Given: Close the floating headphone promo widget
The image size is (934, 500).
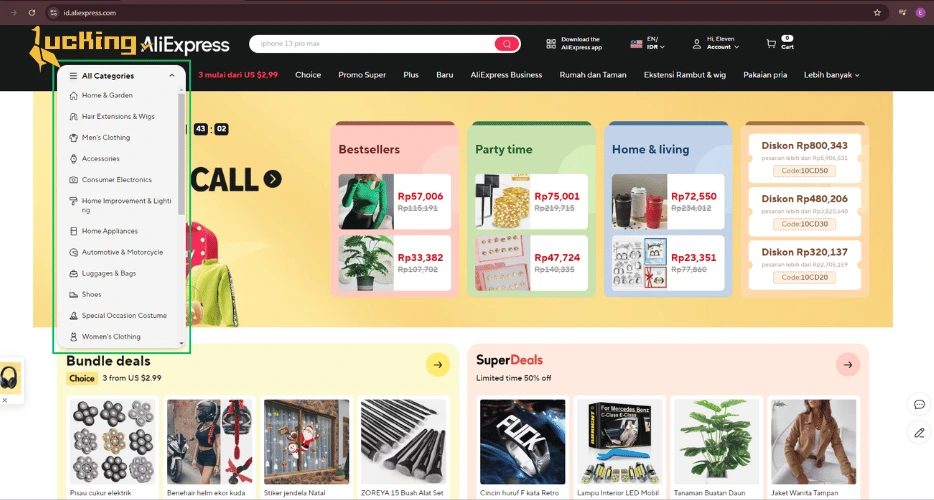Looking at the screenshot, I should (5, 400).
